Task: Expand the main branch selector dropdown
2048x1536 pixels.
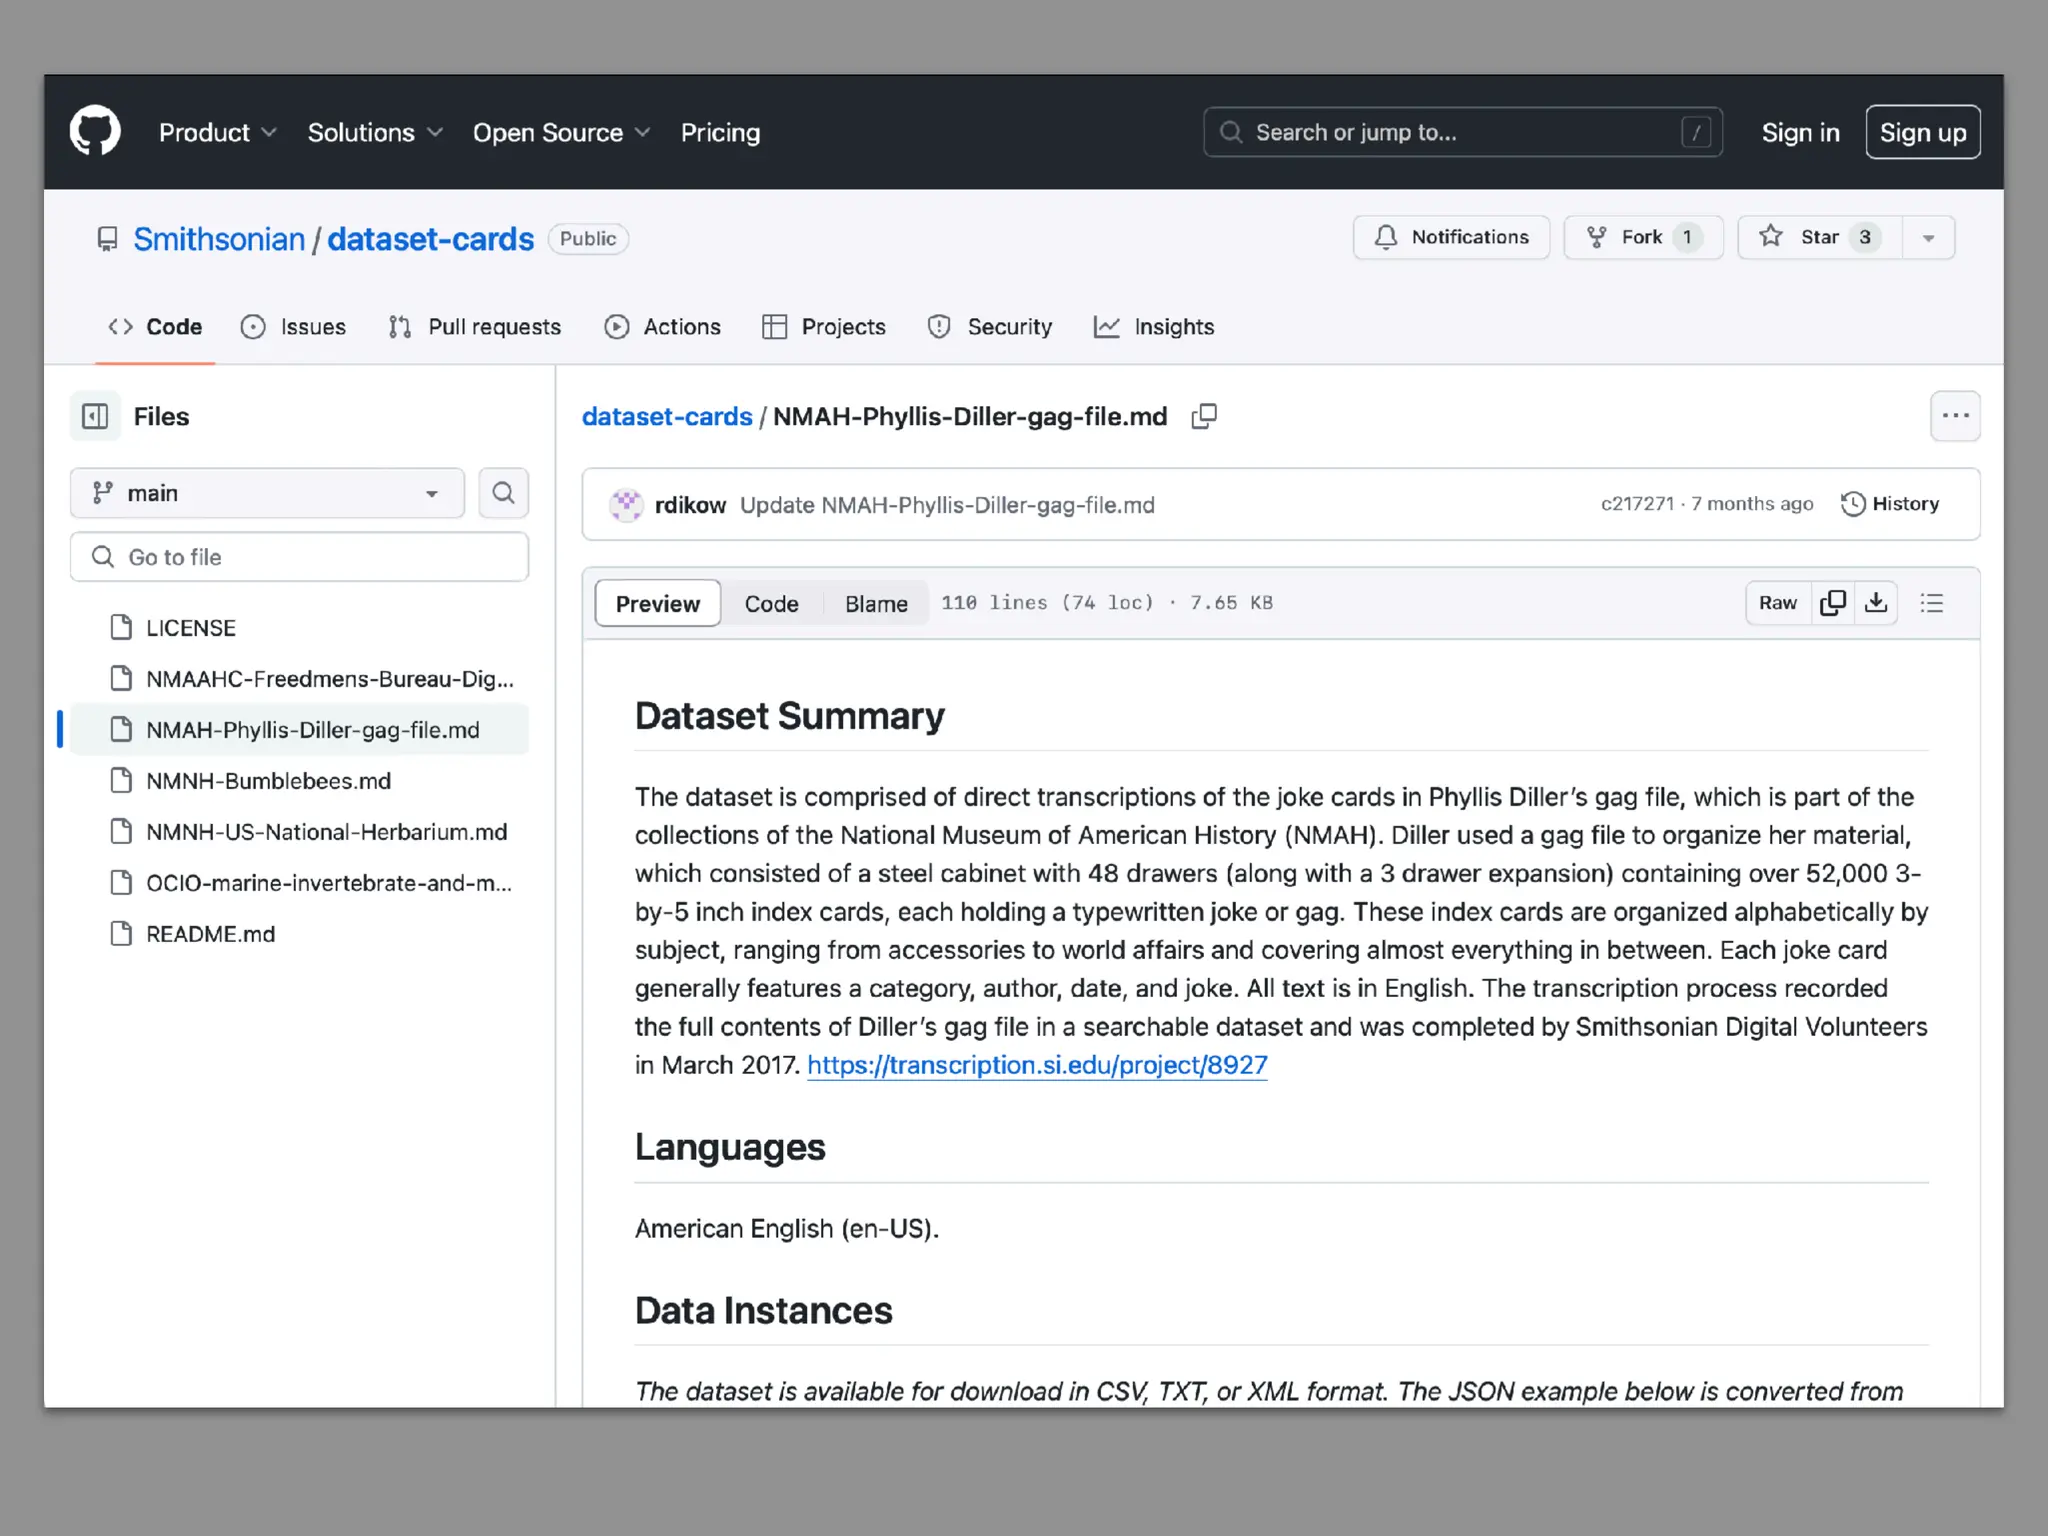Action: tap(267, 493)
